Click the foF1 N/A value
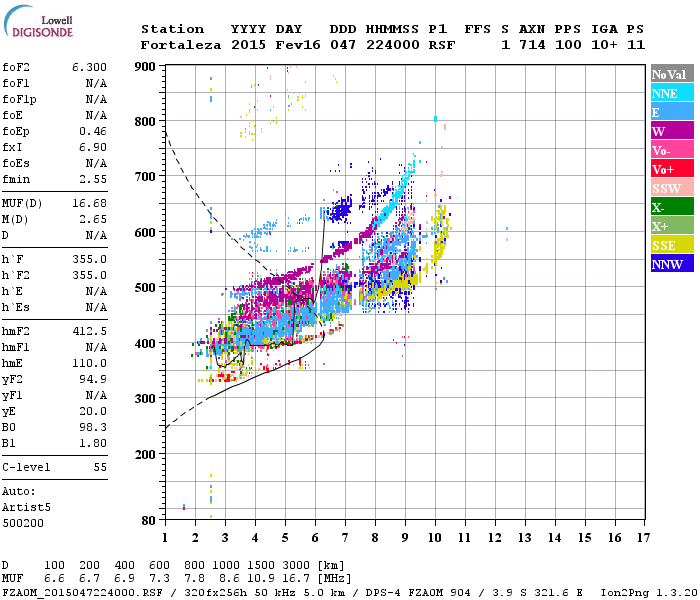This screenshot has height=600, width=700. tap(96, 83)
